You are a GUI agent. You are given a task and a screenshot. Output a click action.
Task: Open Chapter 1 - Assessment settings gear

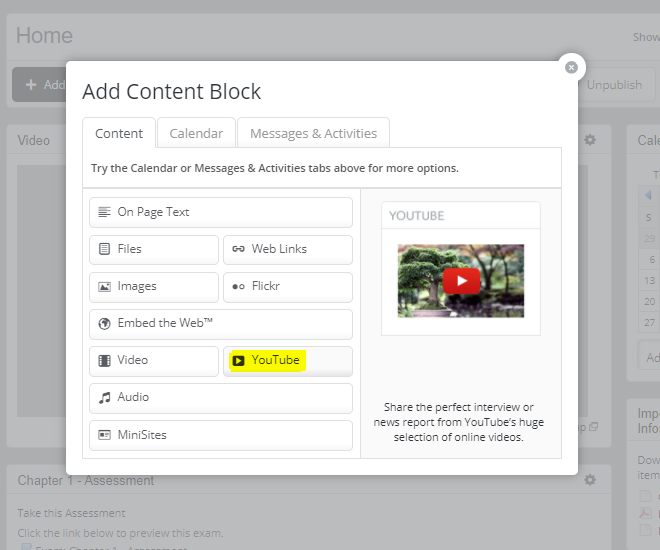tap(590, 480)
